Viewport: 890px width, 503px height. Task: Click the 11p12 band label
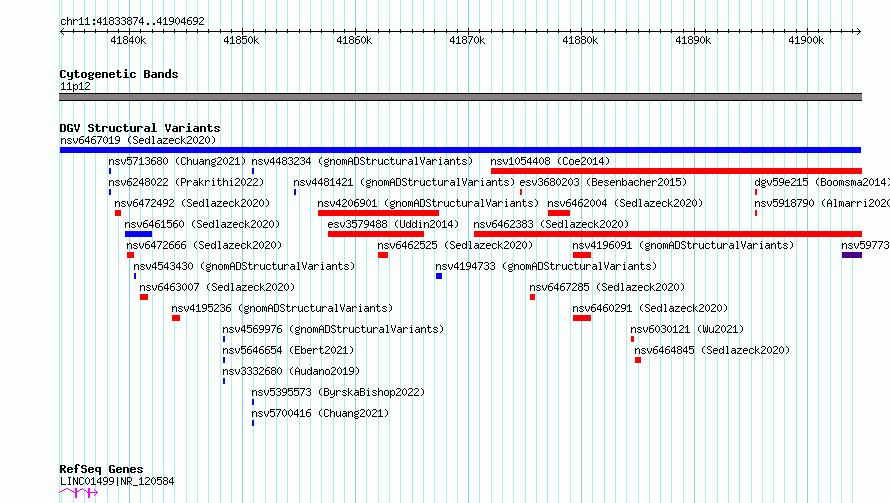click(x=75, y=86)
